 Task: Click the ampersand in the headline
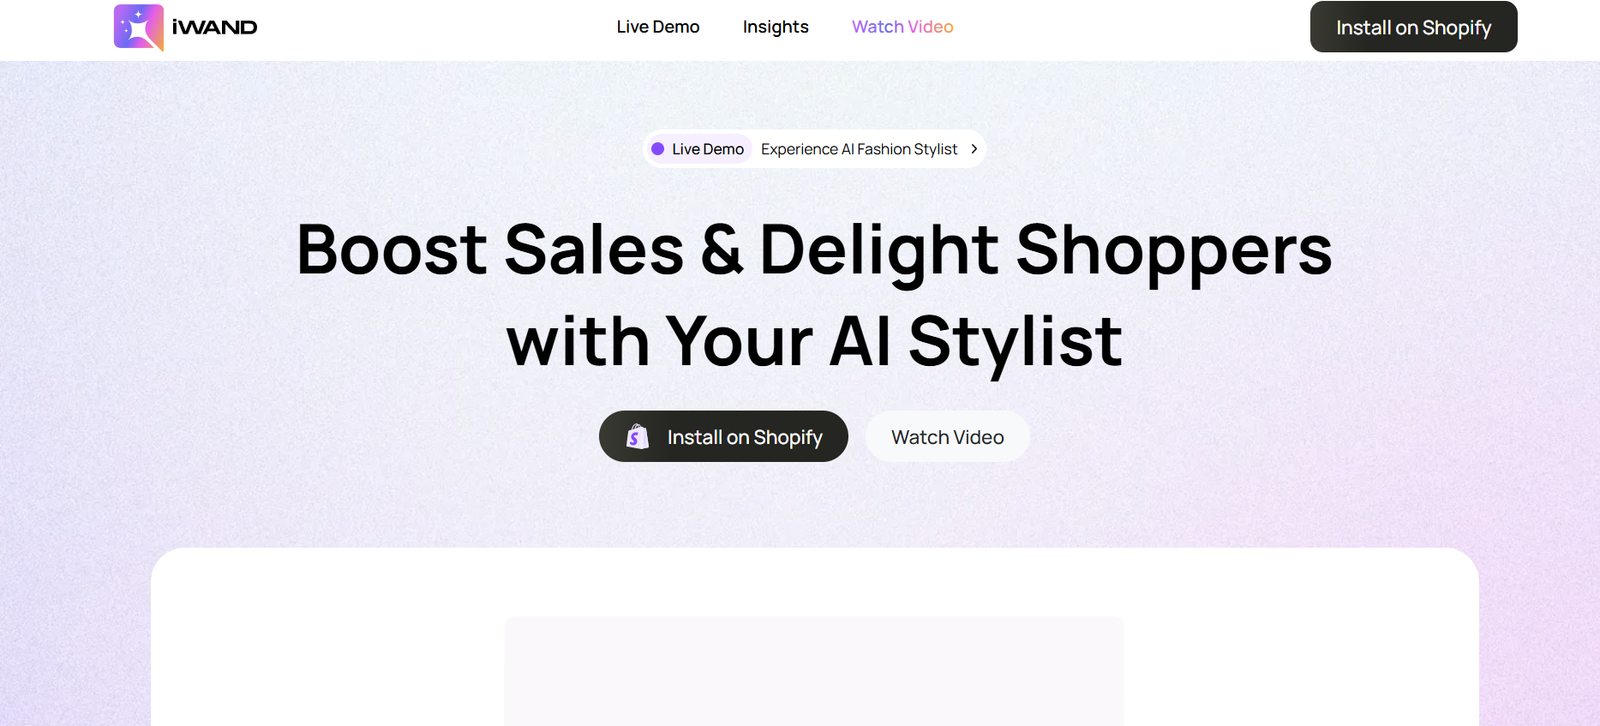pos(722,249)
